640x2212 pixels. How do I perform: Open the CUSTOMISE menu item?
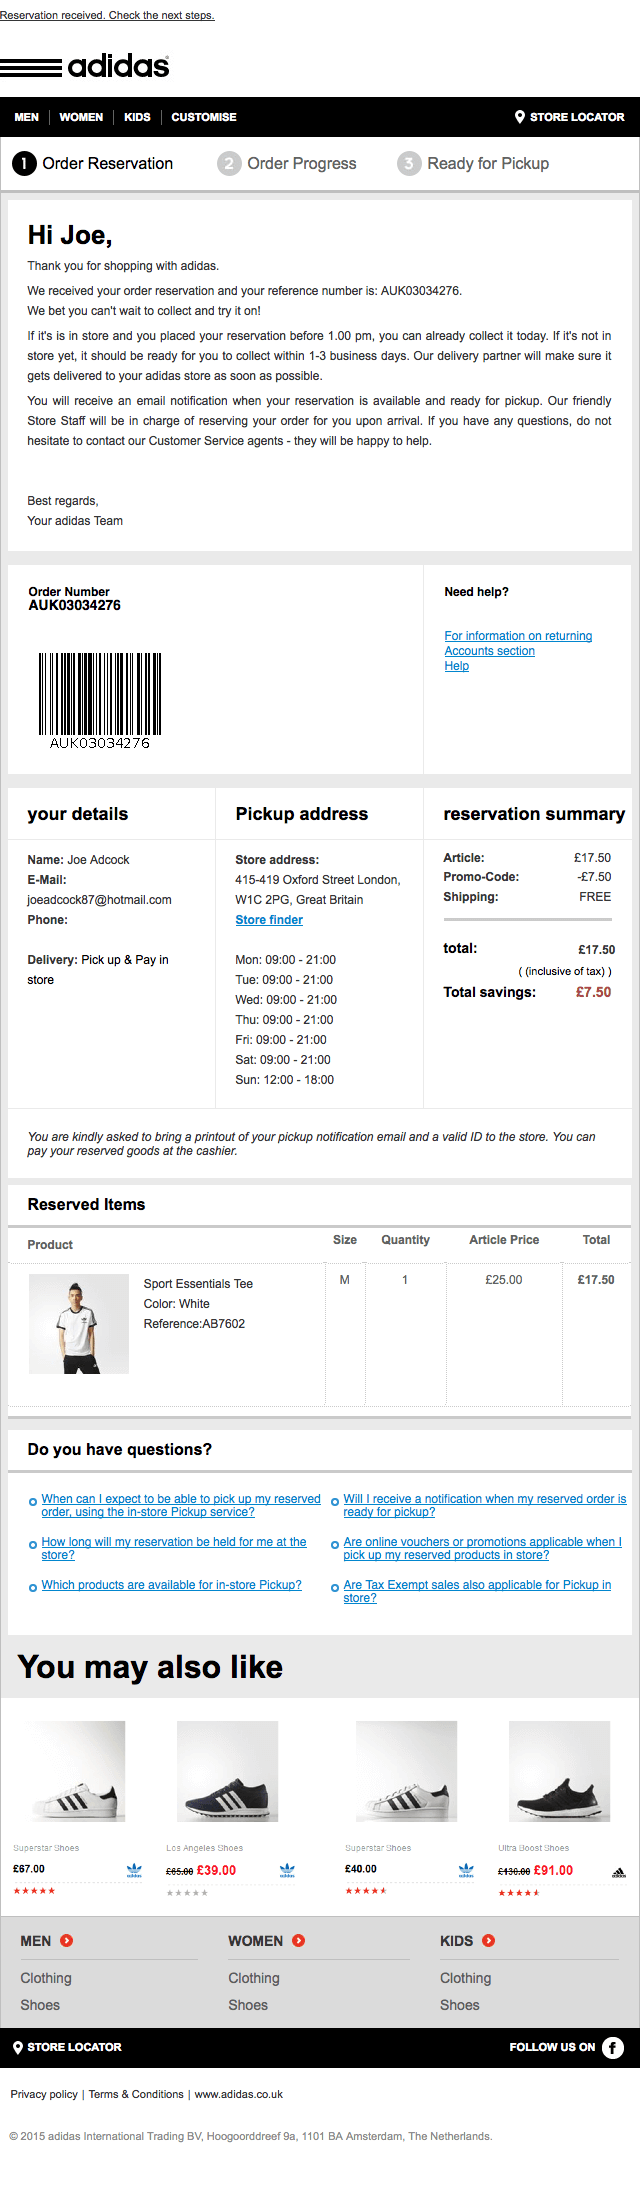coord(203,117)
